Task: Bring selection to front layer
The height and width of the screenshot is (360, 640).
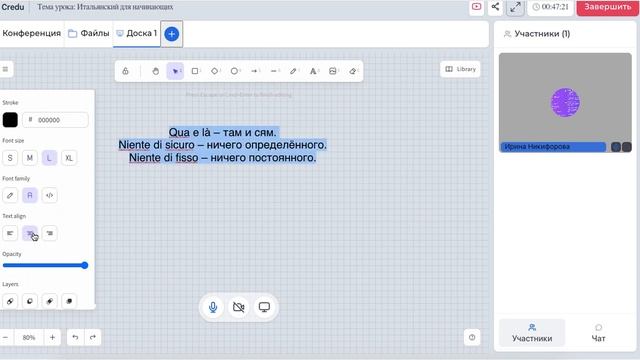Action: (x=69, y=301)
